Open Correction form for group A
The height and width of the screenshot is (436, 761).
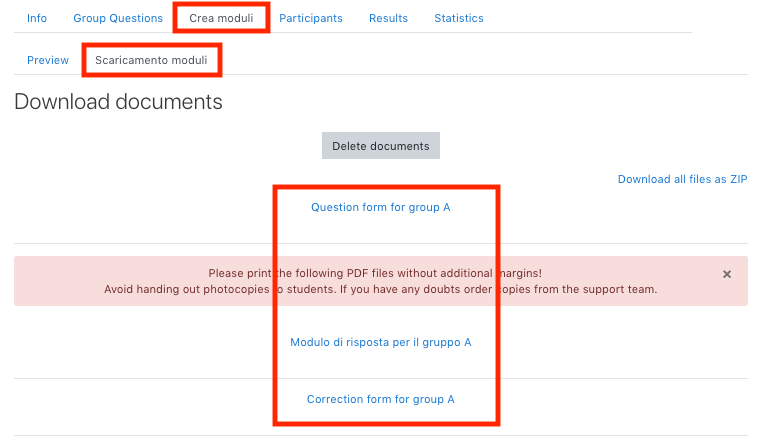(x=381, y=399)
